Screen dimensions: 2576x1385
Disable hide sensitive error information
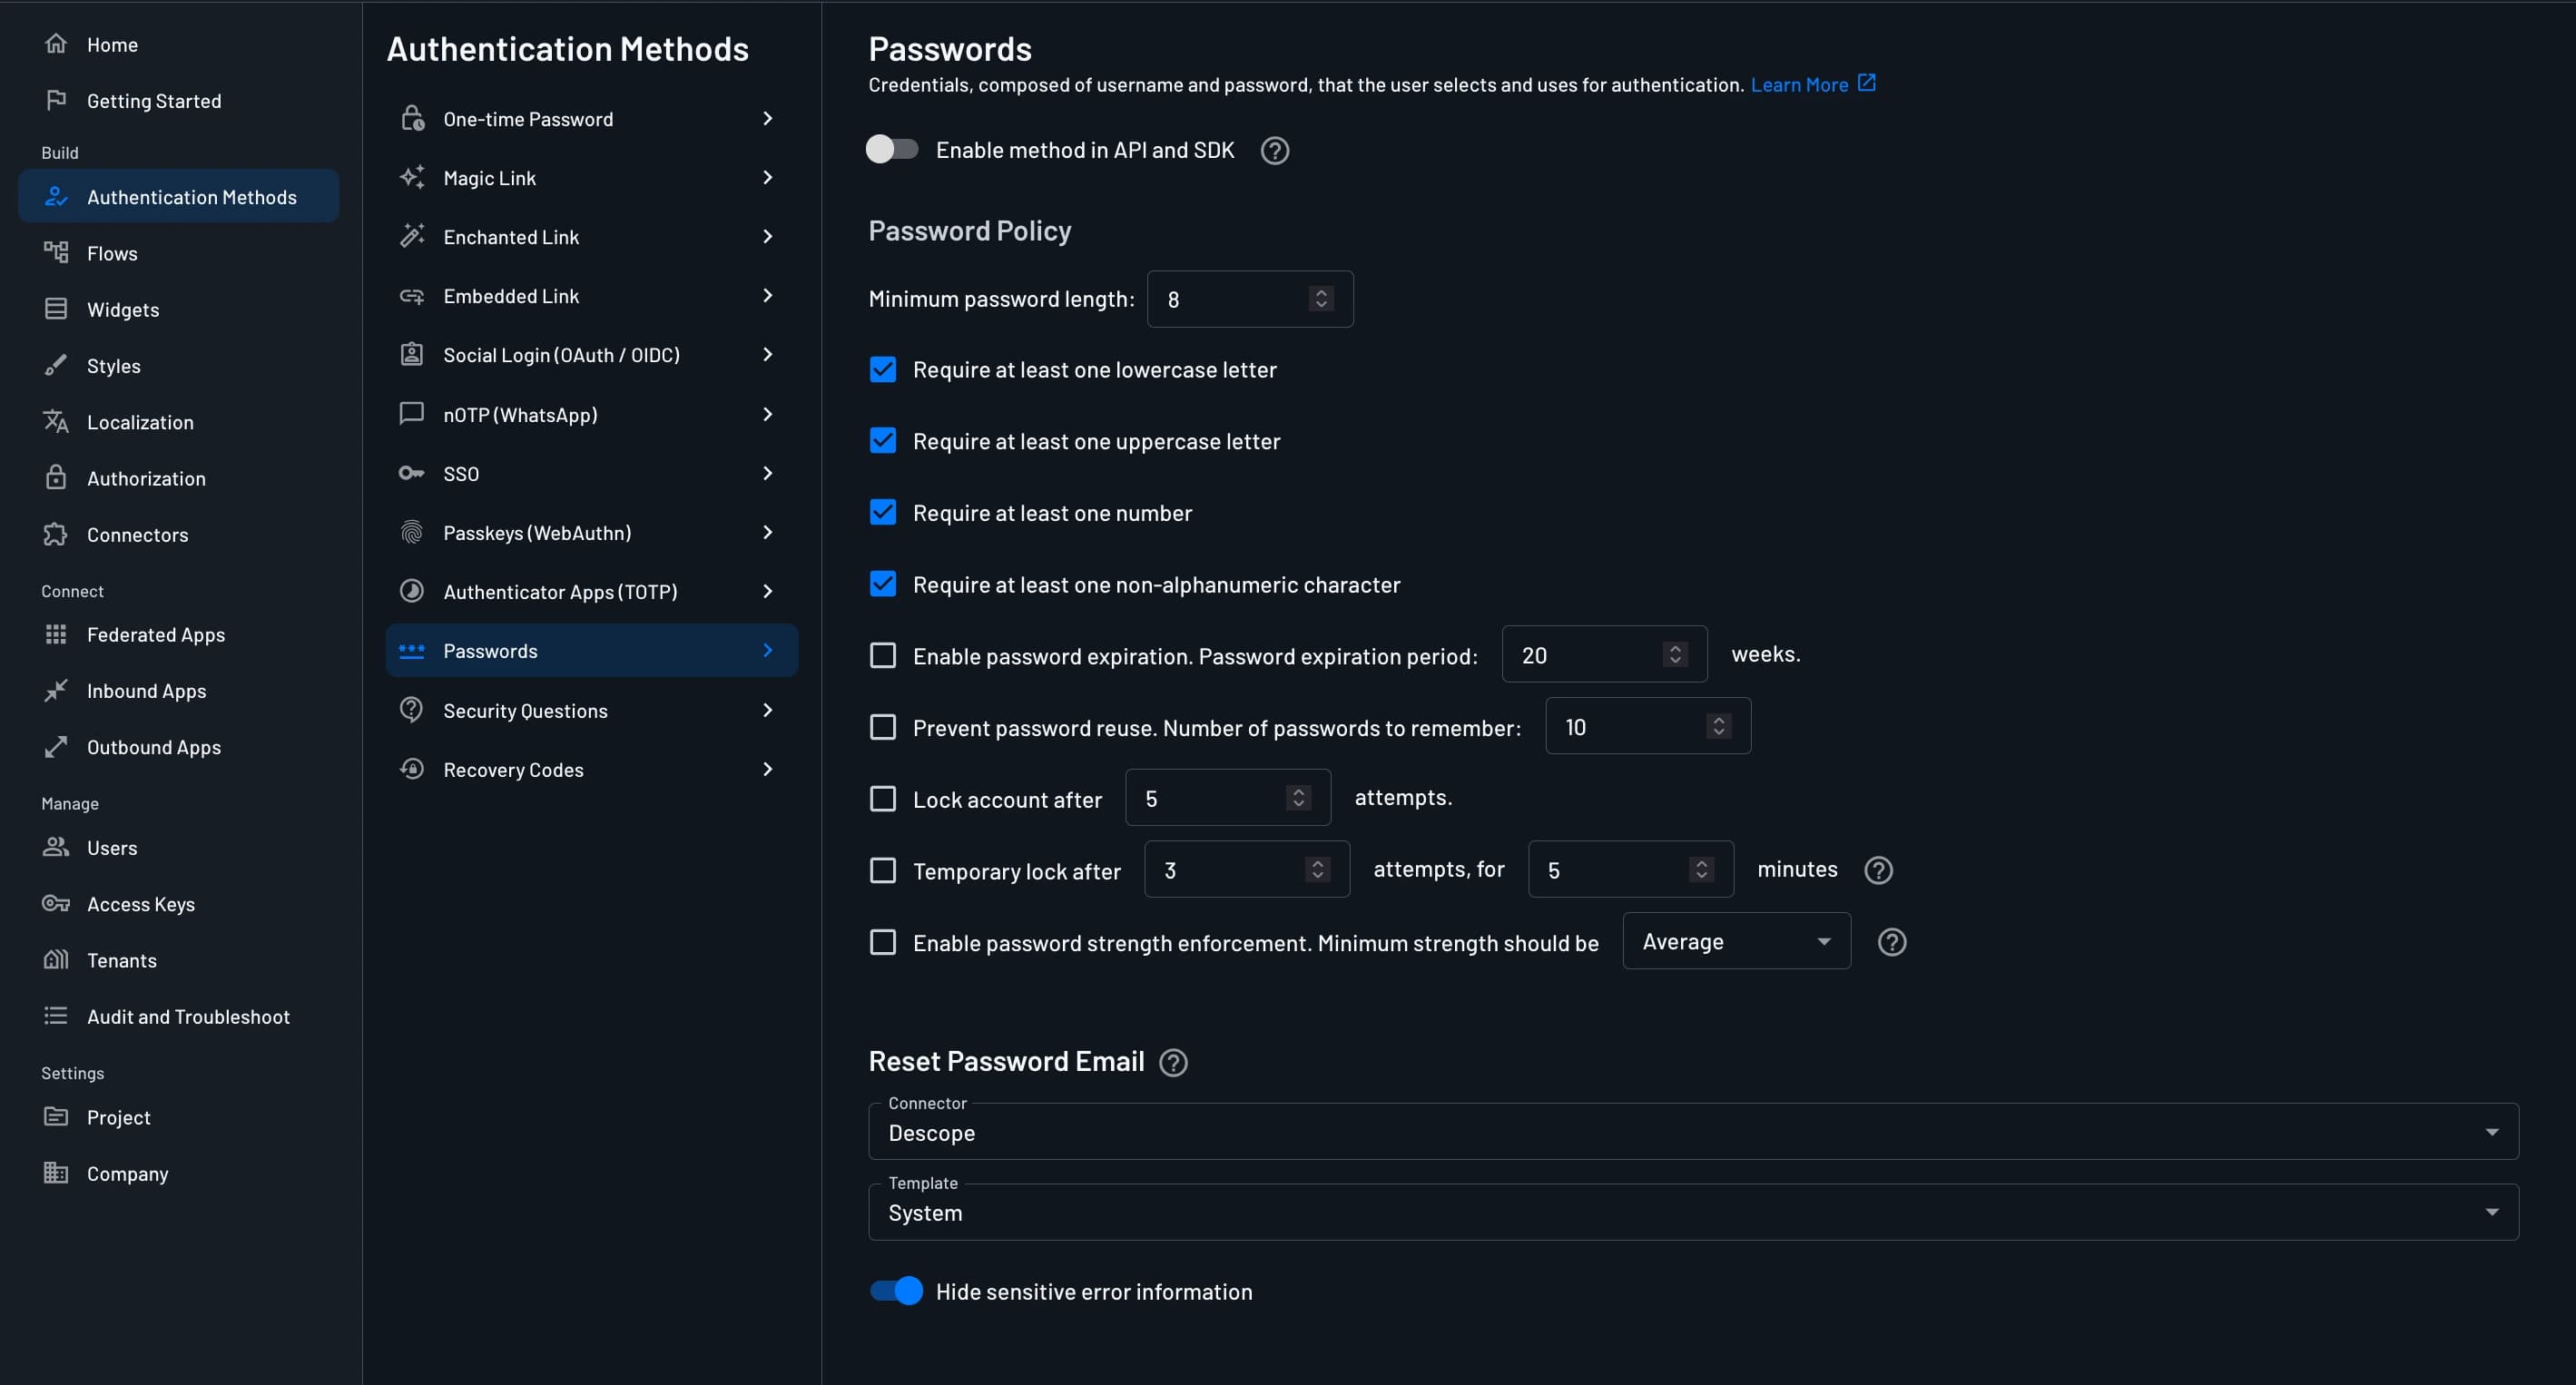tap(896, 1291)
